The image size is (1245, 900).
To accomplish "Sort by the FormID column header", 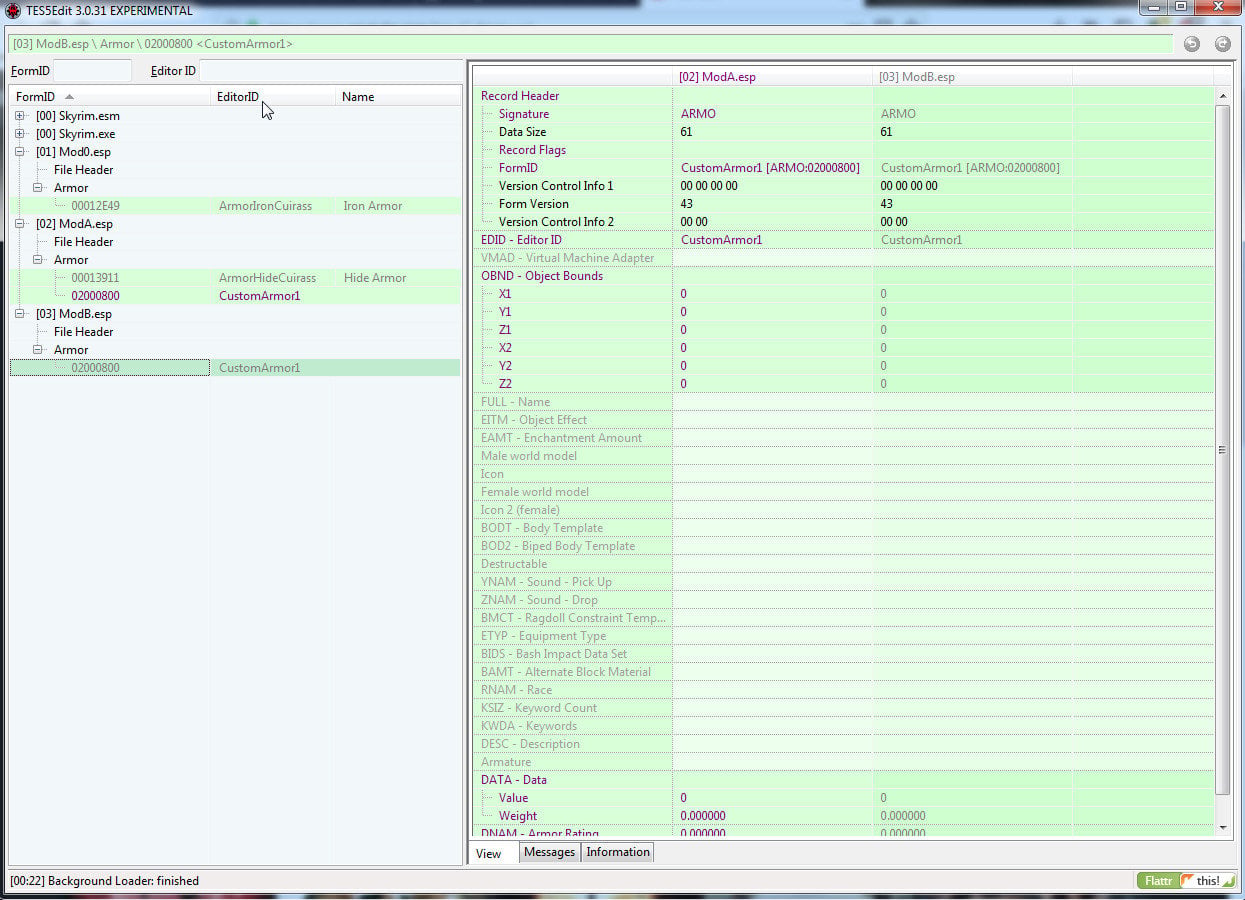I will pos(110,97).
